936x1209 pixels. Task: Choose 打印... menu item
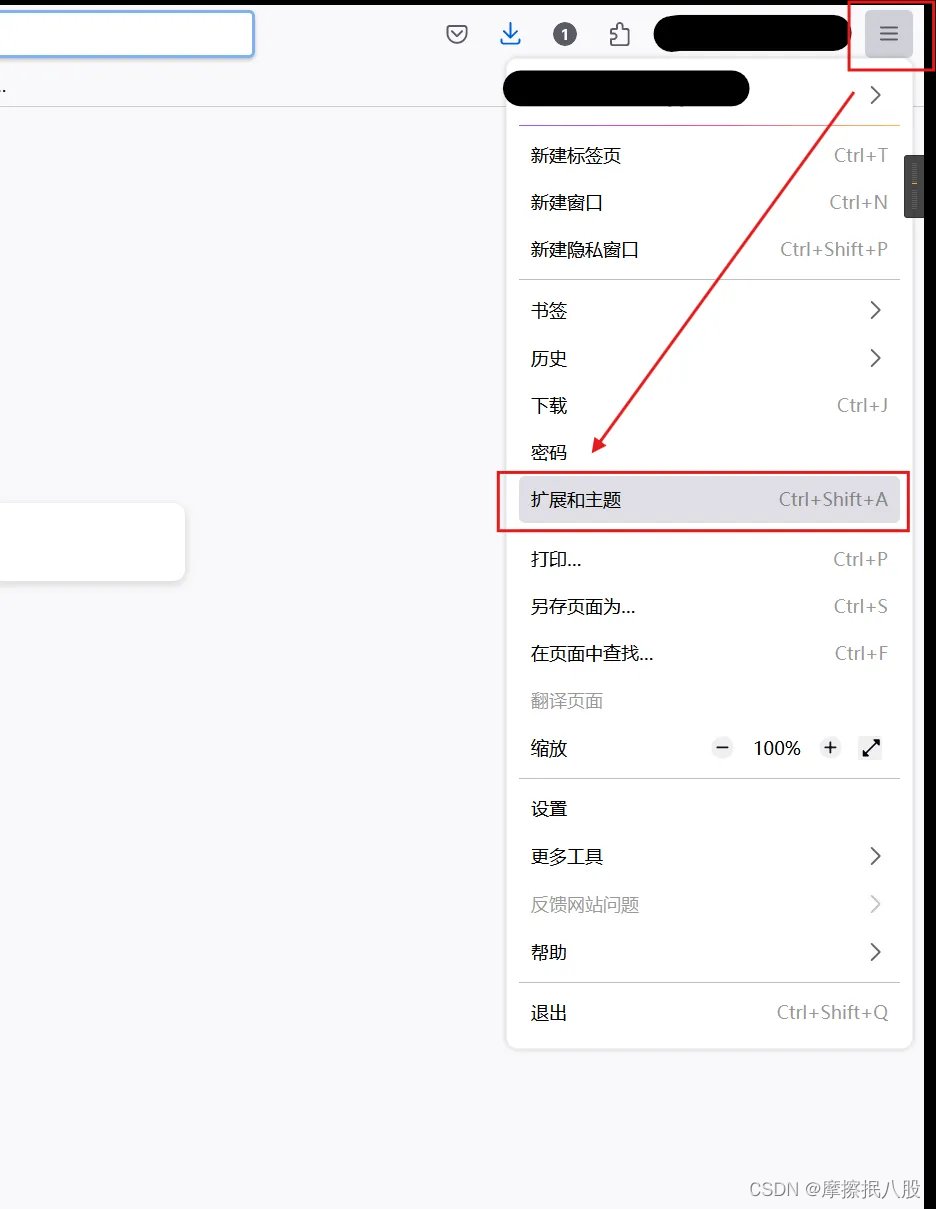pos(709,559)
